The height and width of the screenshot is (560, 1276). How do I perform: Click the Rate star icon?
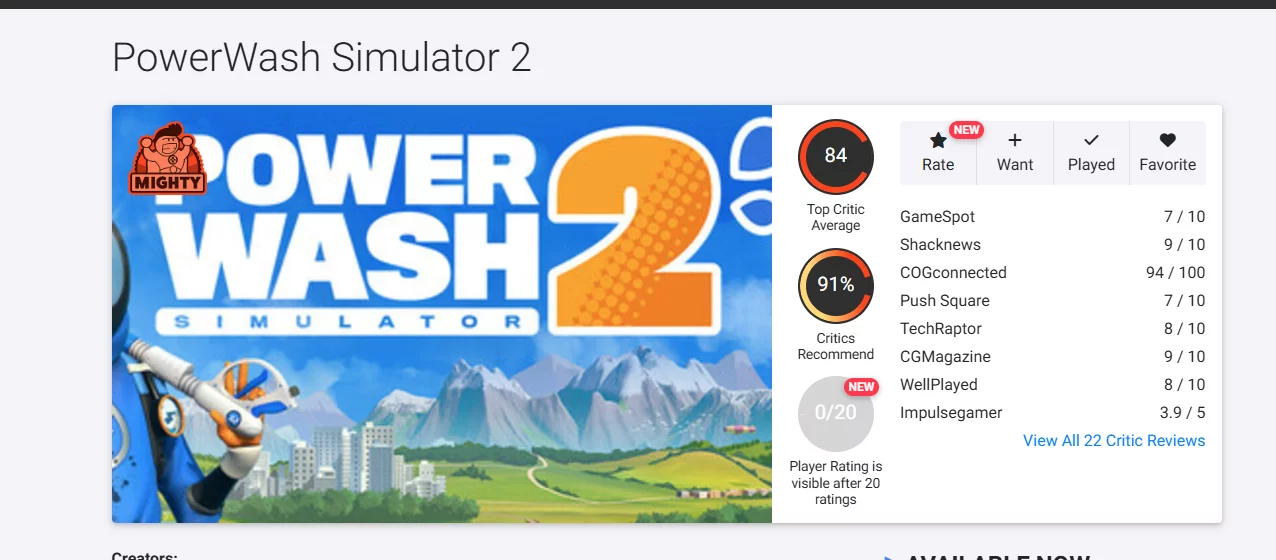pos(938,141)
